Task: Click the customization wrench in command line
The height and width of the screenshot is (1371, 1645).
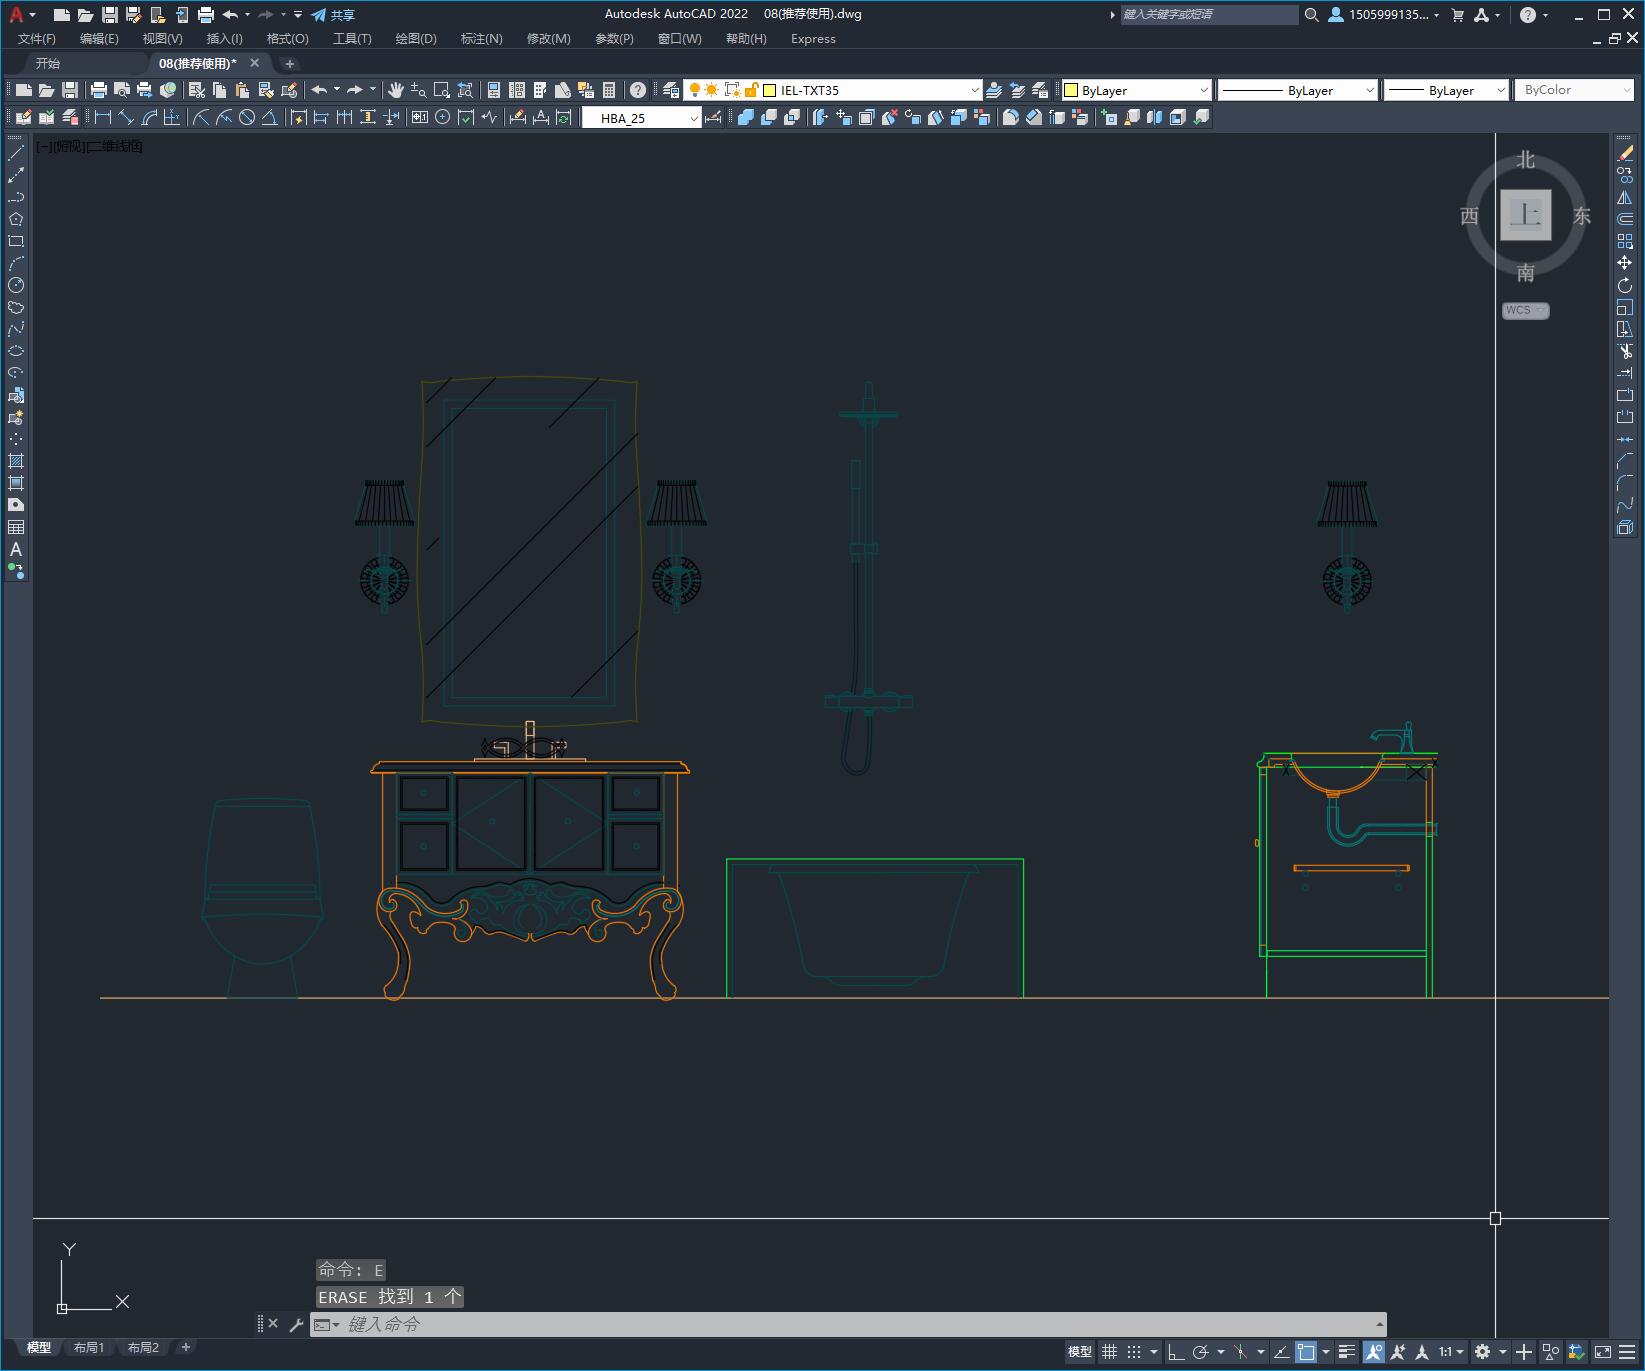Action: coord(296,1324)
